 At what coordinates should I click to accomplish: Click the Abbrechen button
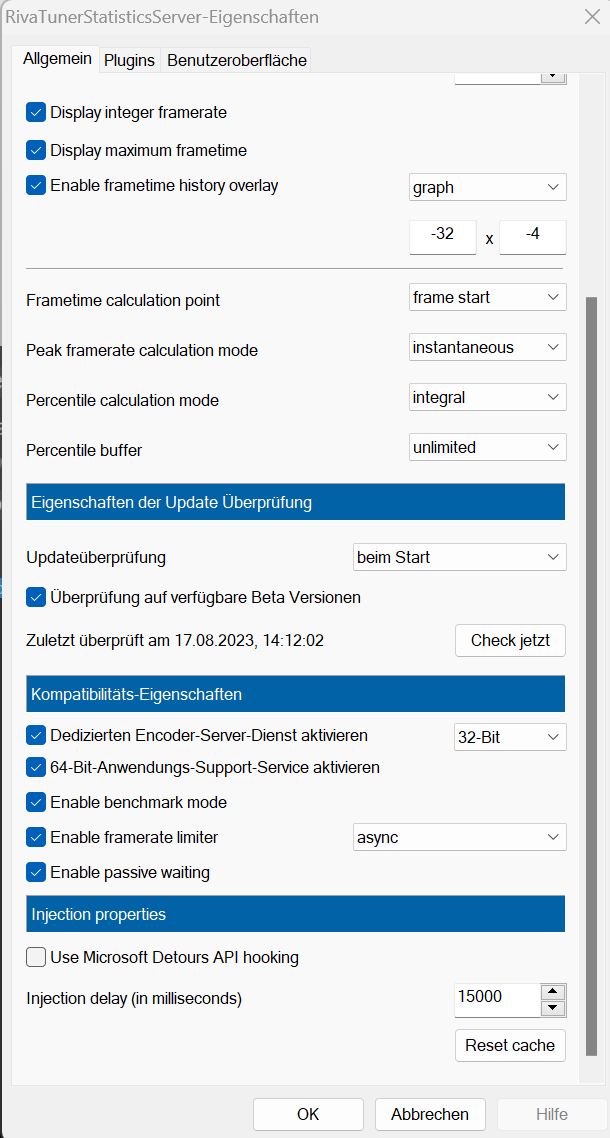click(430, 1114)
